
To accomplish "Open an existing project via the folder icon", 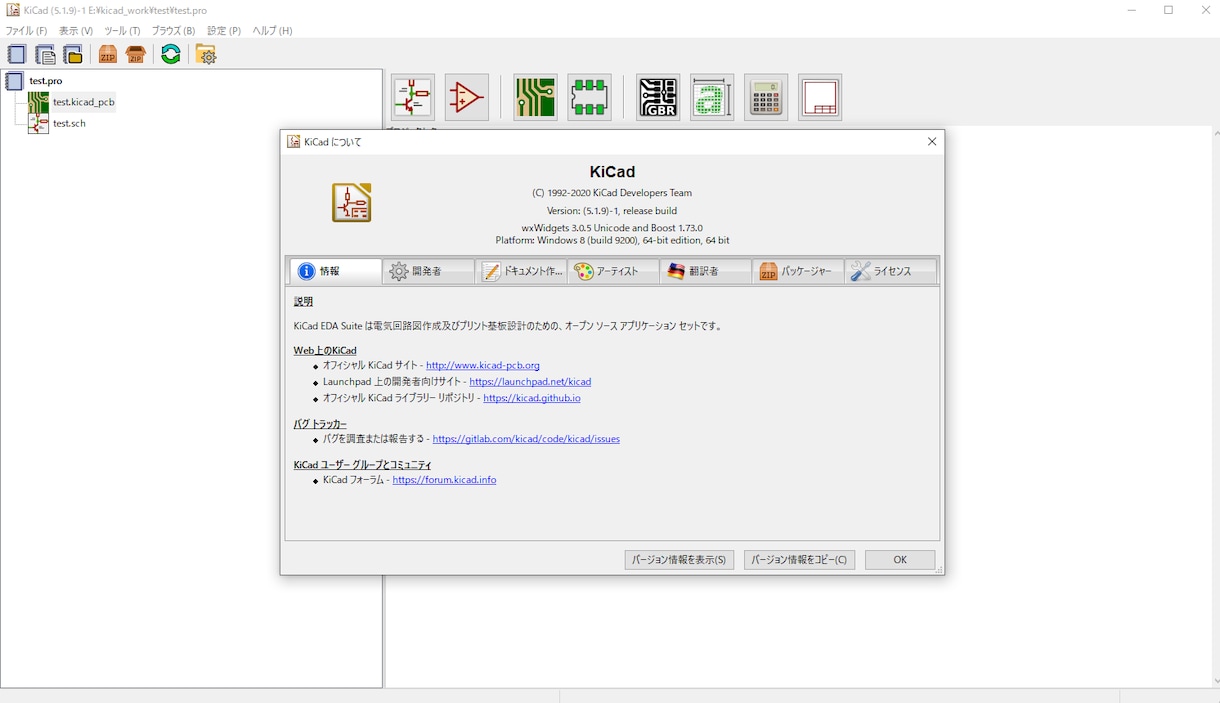I will point(73,55).
